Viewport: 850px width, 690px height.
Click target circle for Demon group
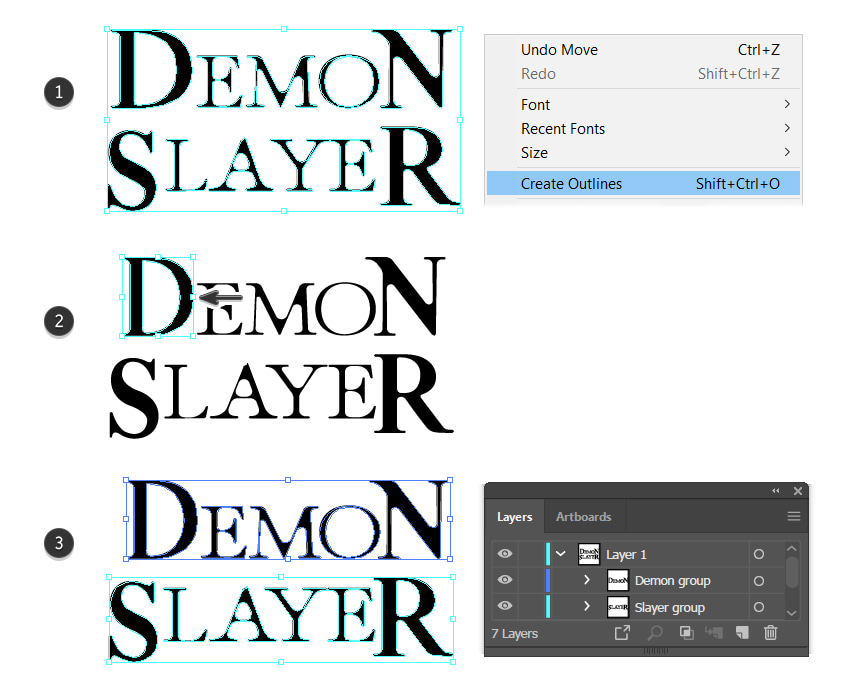coord(759,581)
